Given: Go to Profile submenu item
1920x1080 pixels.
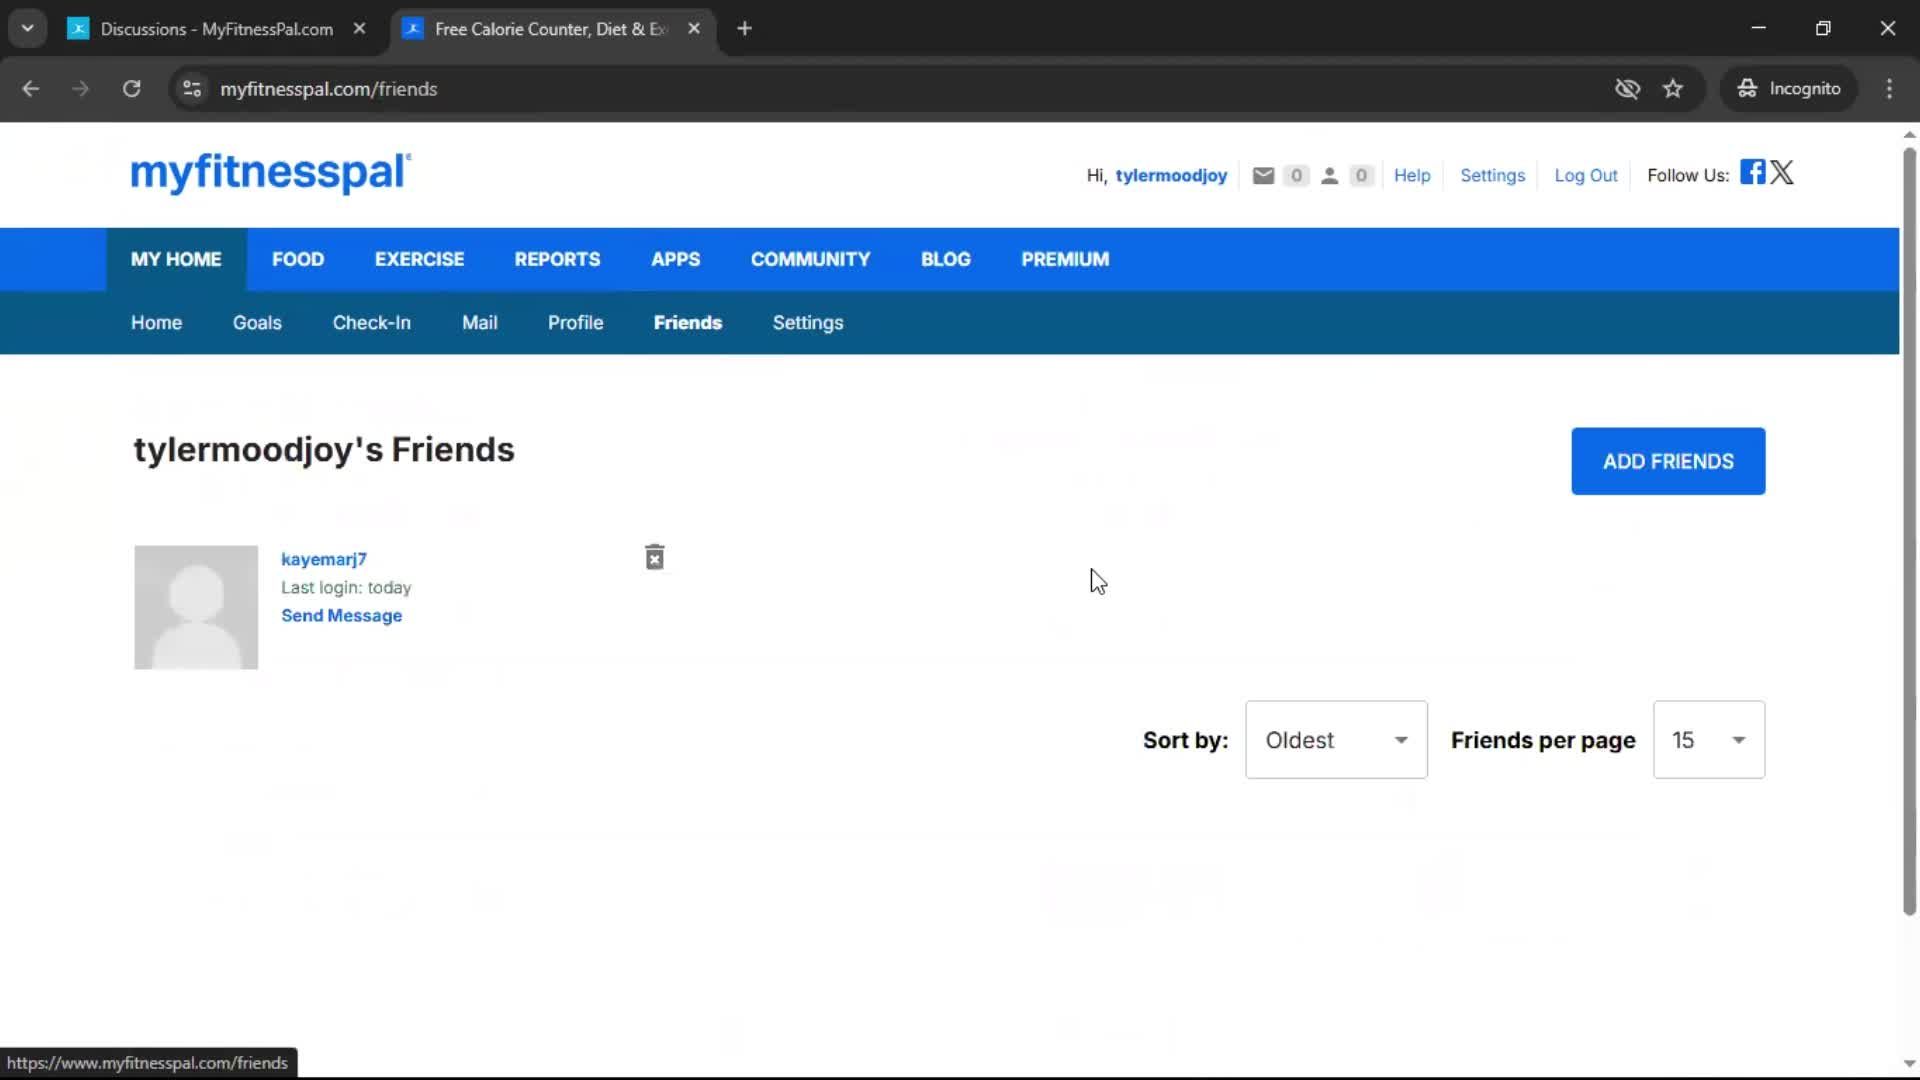Looking at the screenshot, I should coord(576,323).
